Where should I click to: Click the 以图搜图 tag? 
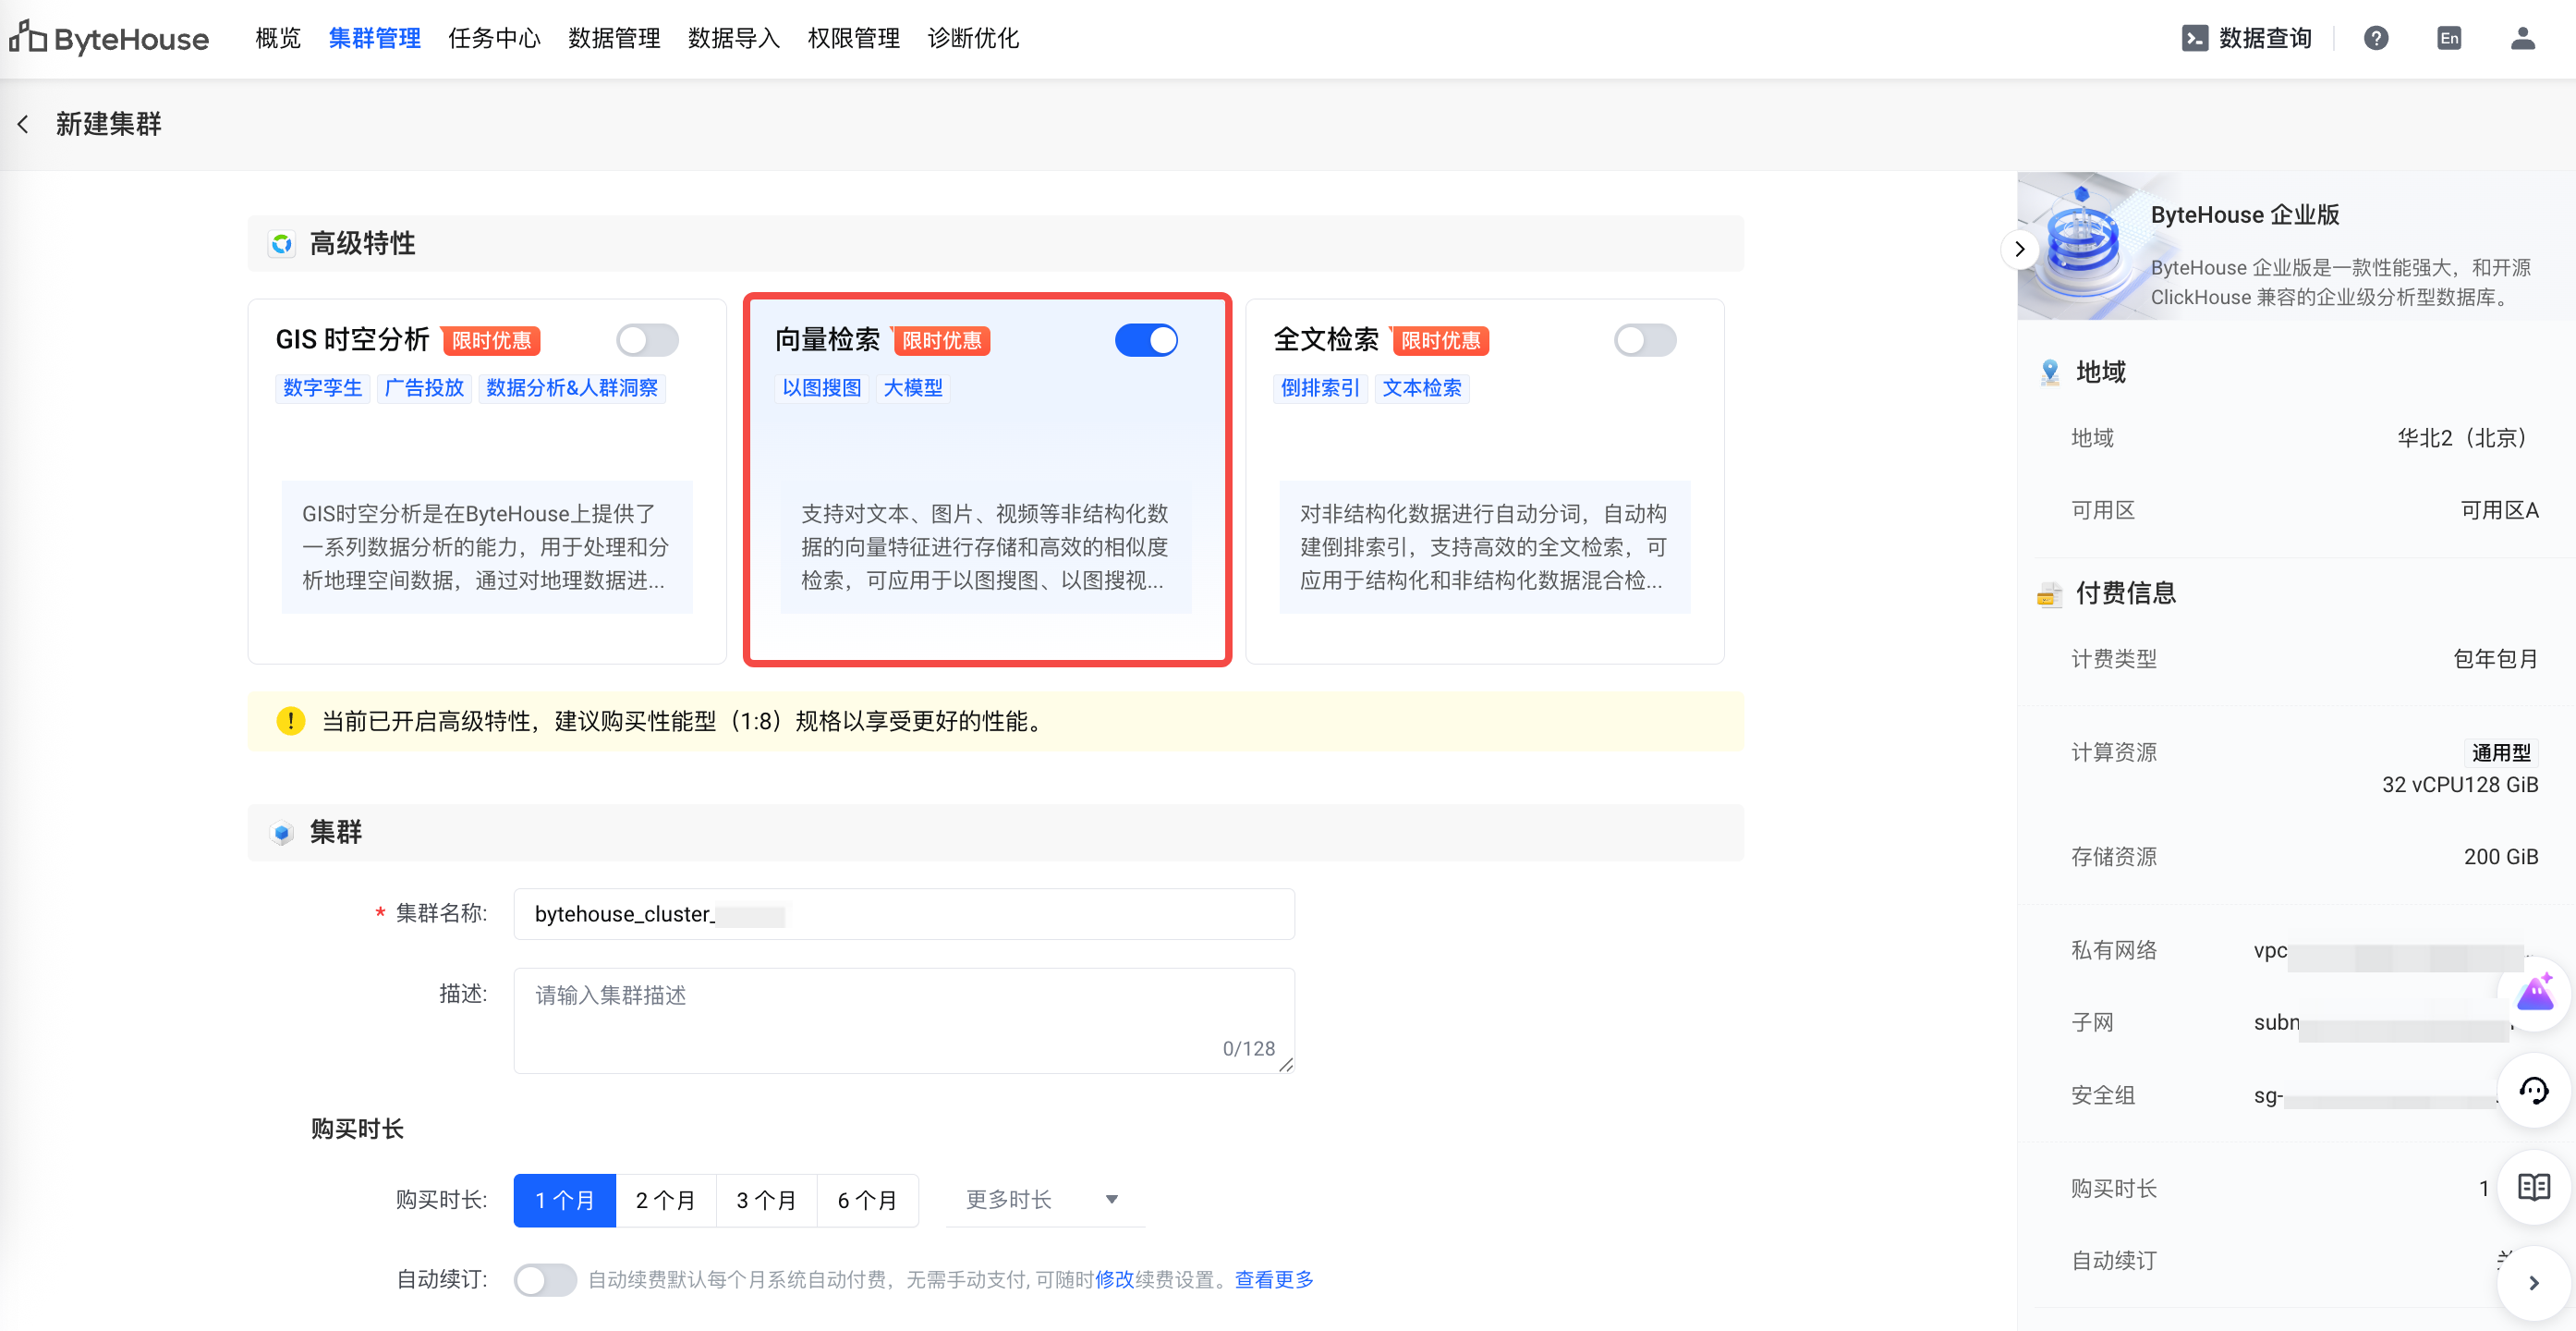[x=822, y=388]
